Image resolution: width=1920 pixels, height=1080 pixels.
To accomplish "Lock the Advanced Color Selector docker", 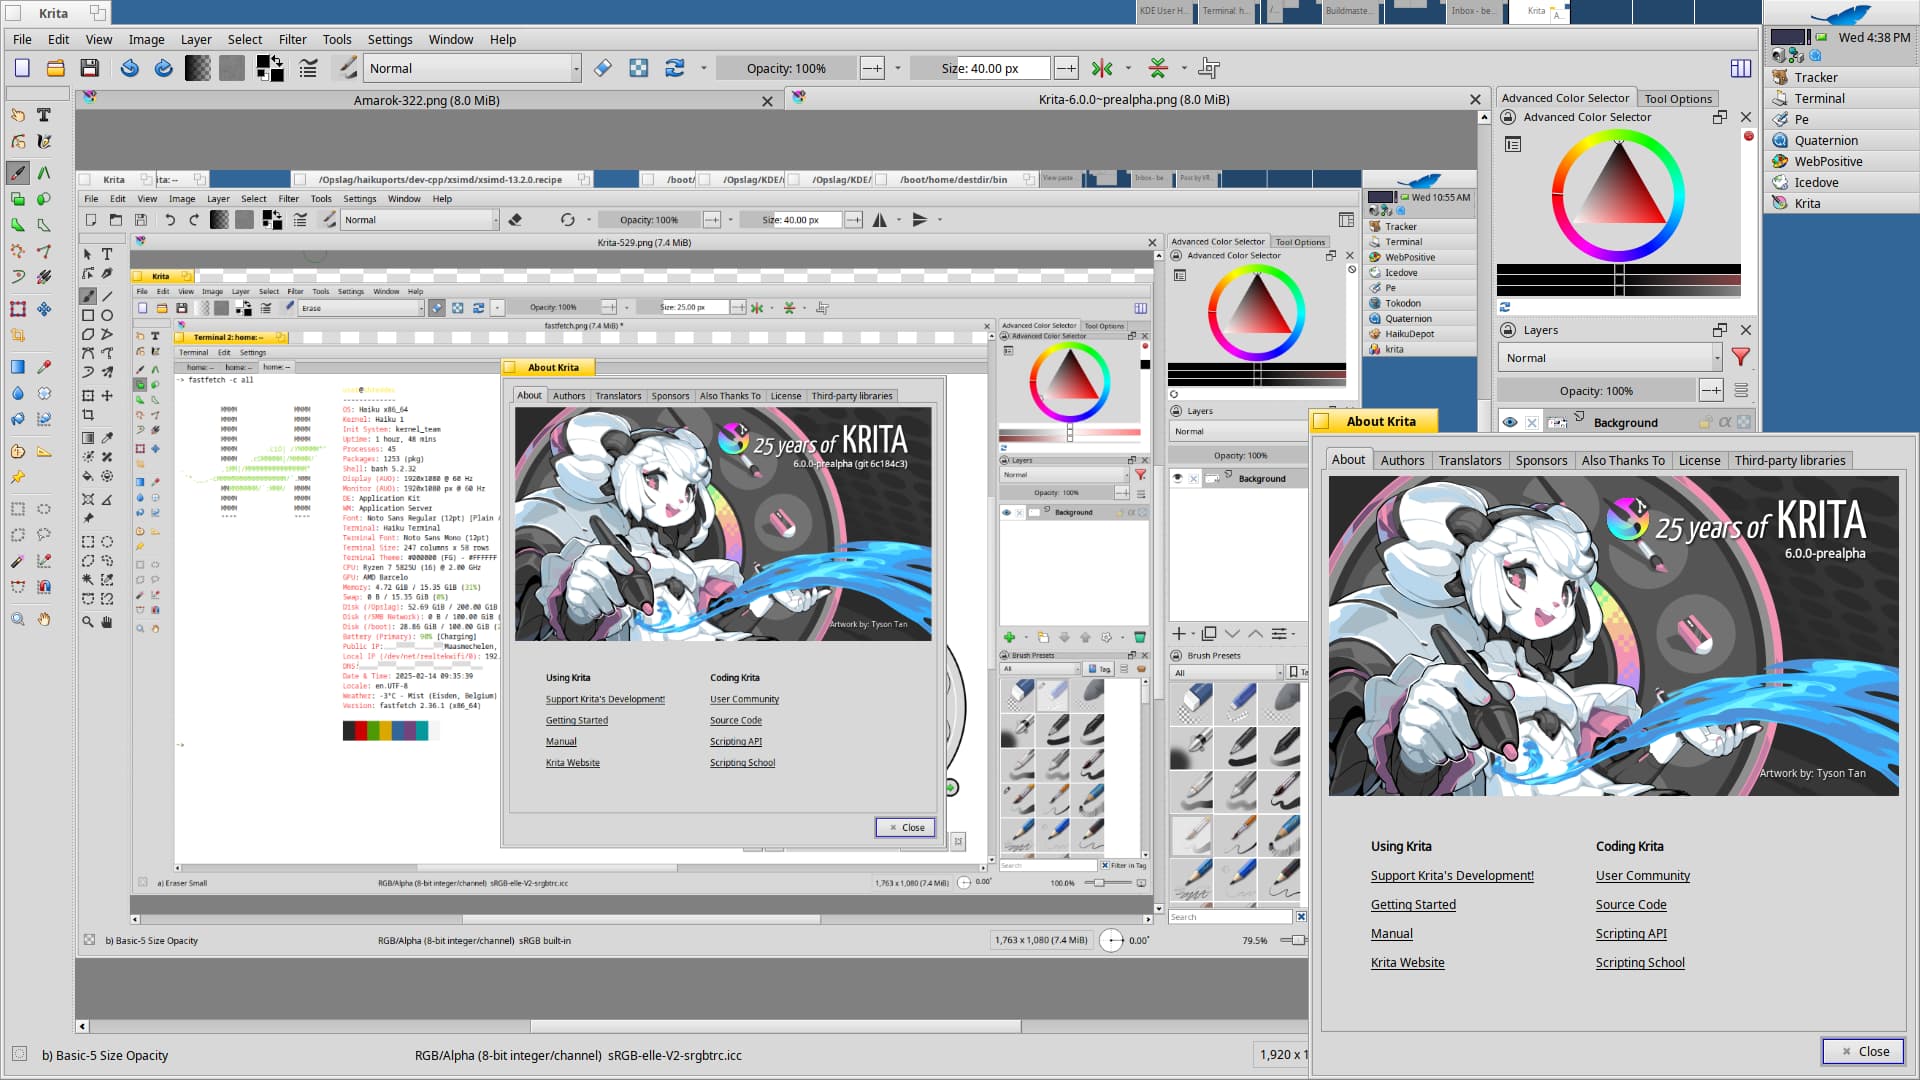I will coord(1508,117).
